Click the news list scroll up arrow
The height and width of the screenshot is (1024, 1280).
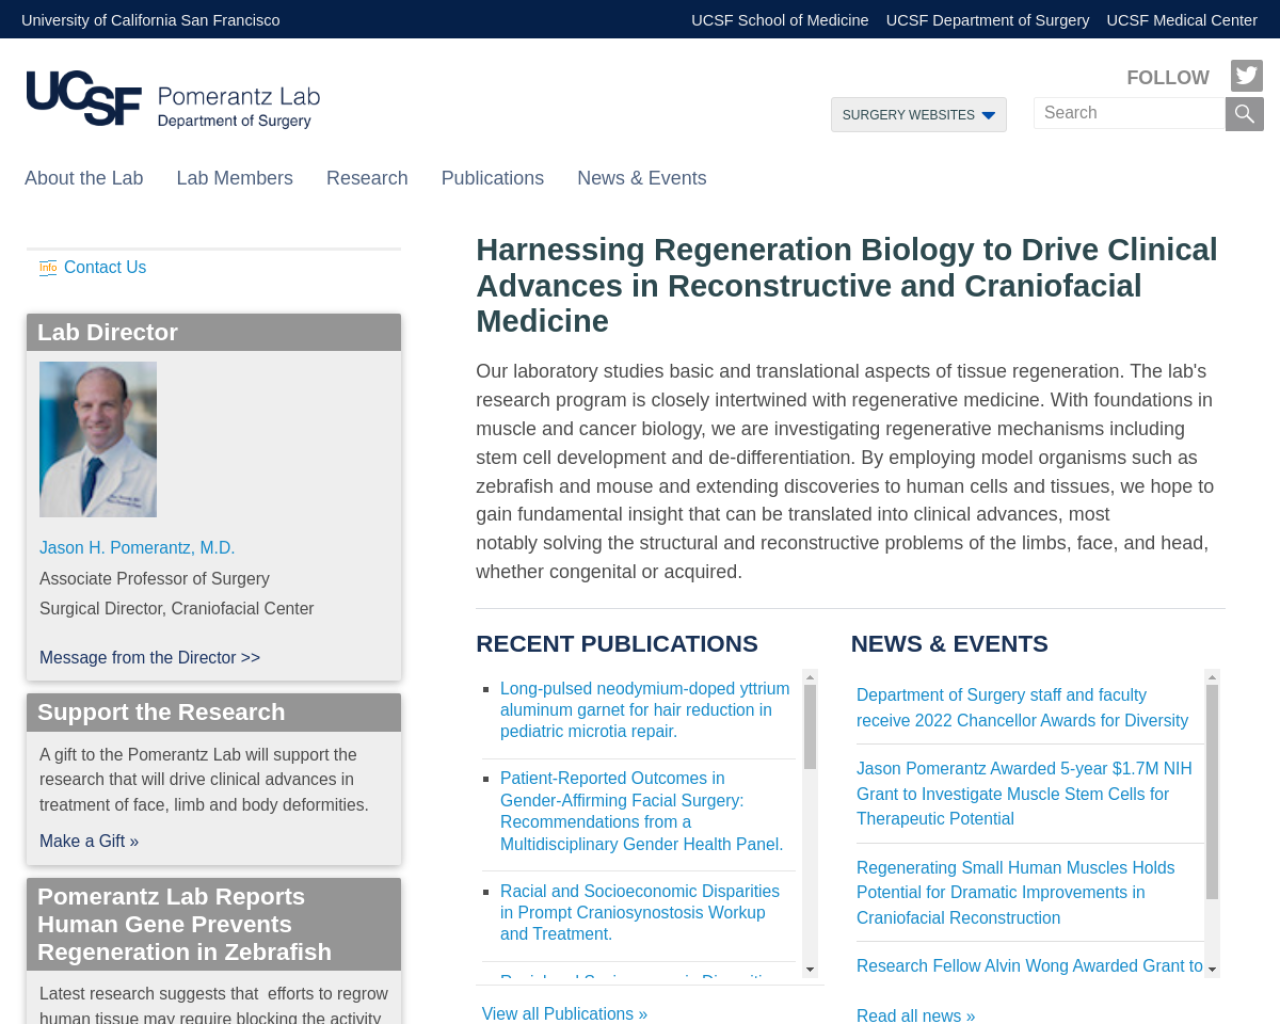coord(1212,677)
